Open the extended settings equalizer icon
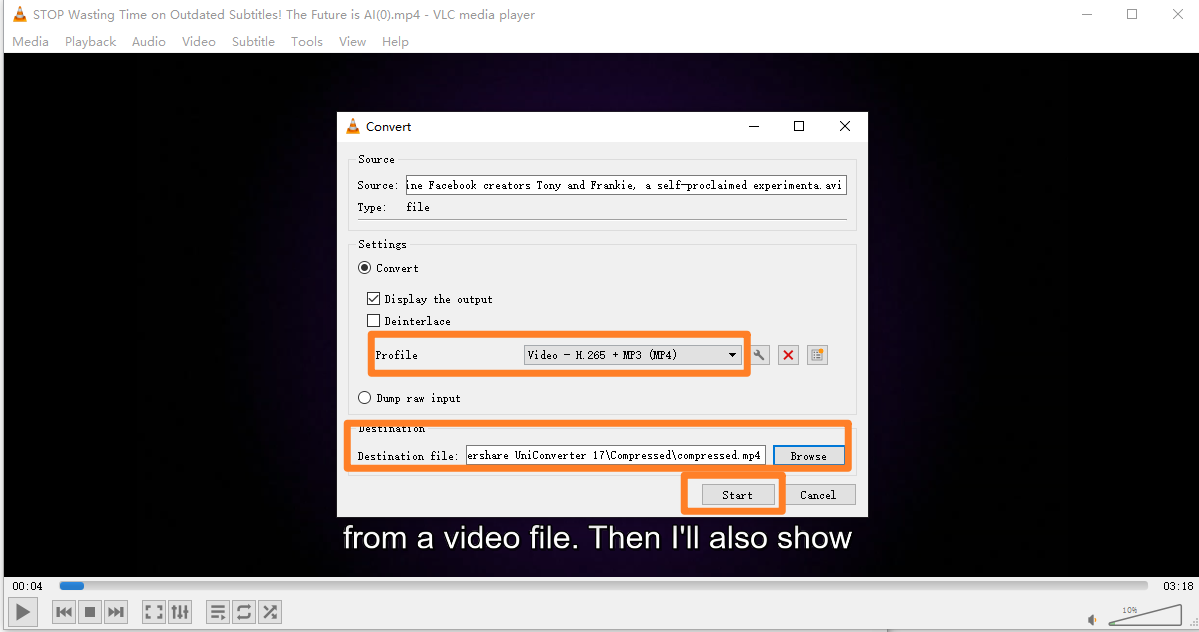Viewport: 1199px width, 632px height. pos(180,611)
